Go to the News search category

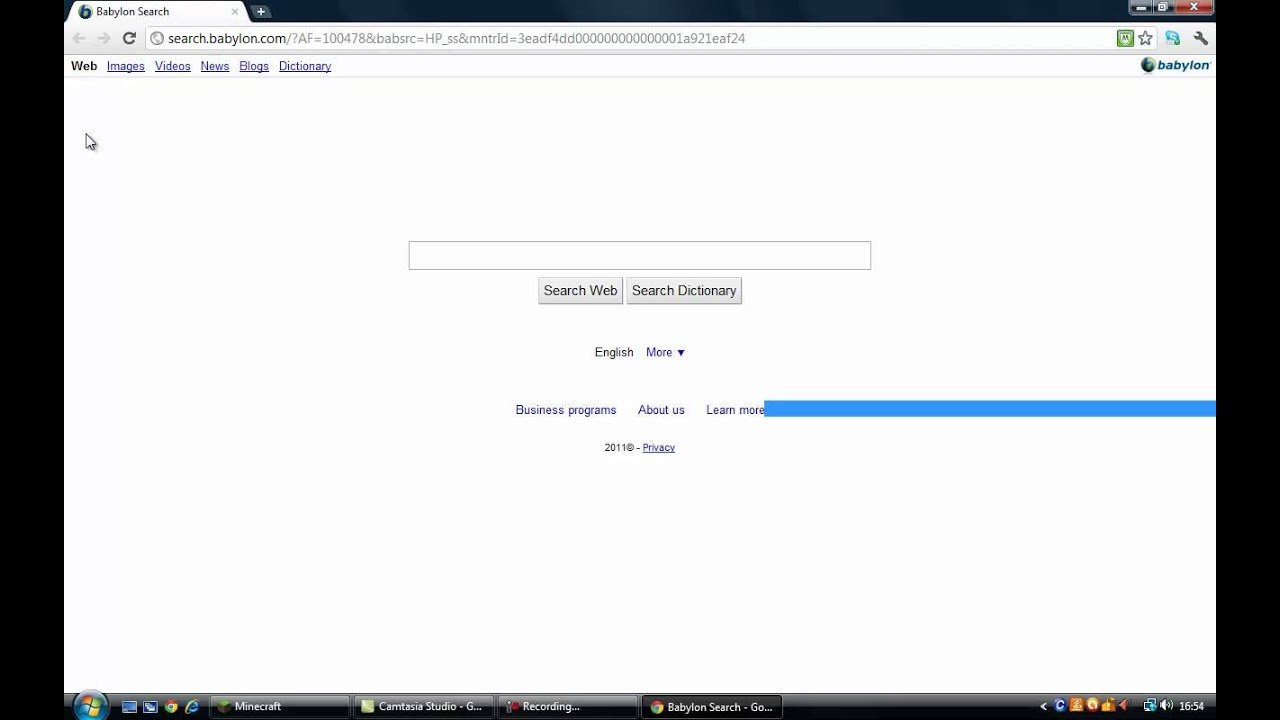pos(215,66)
